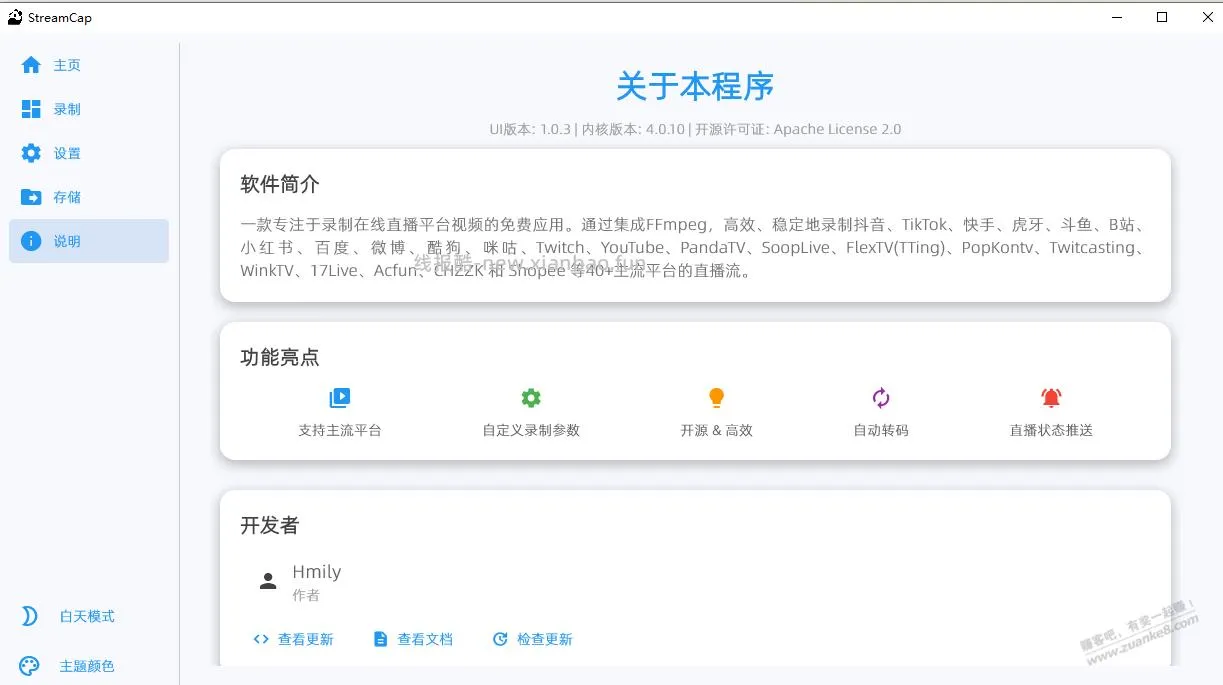The image size is (1223, 685).
Task: Minimize the StreamCap window
Action: pyautogui.click(x=1117, y=17)
